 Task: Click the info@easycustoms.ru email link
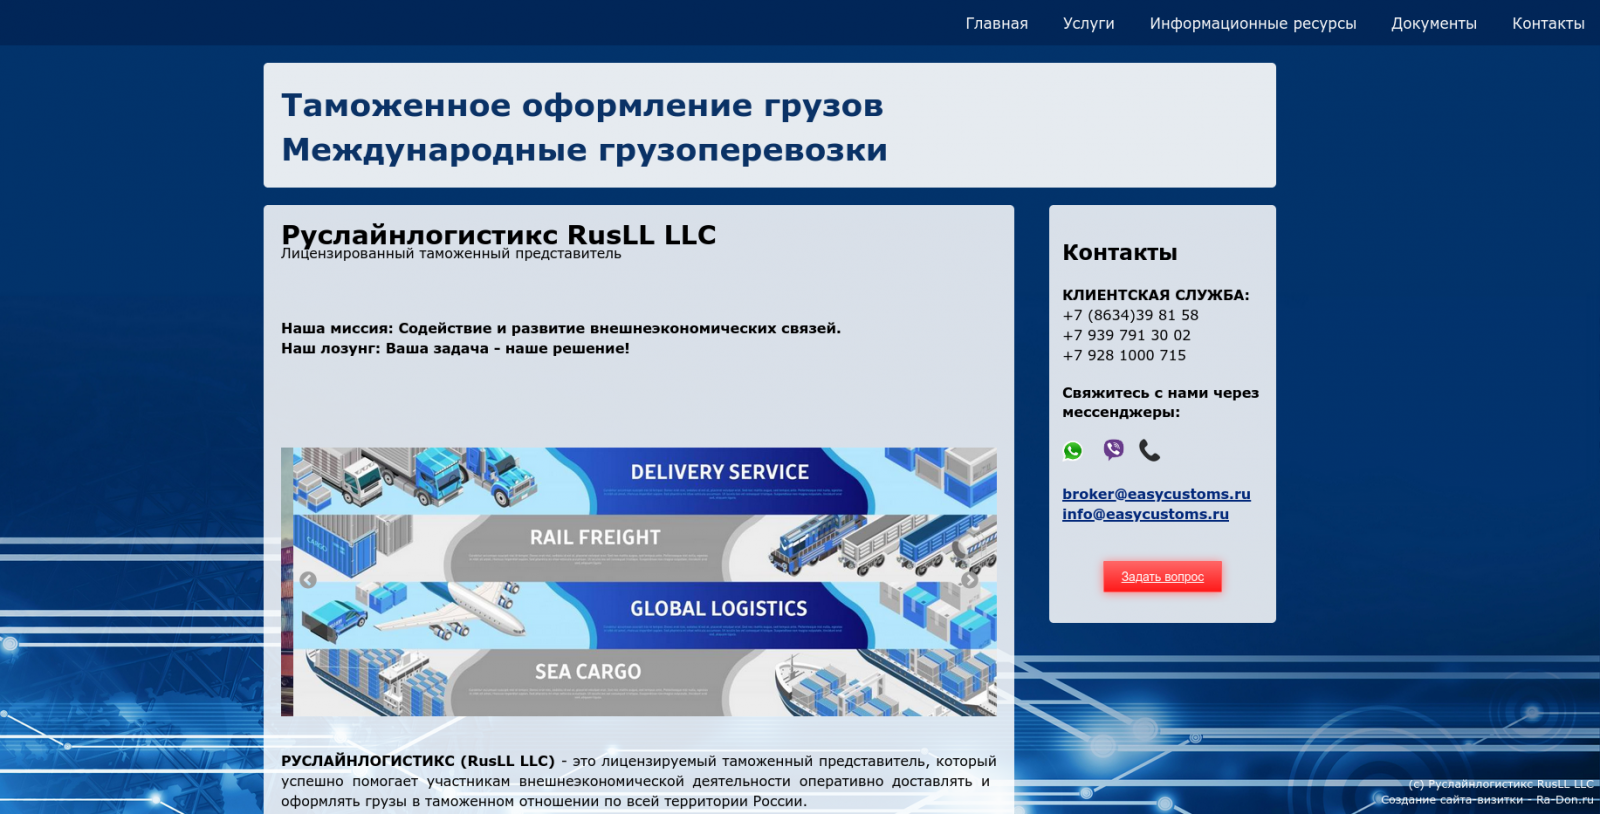pos(1145,514)
